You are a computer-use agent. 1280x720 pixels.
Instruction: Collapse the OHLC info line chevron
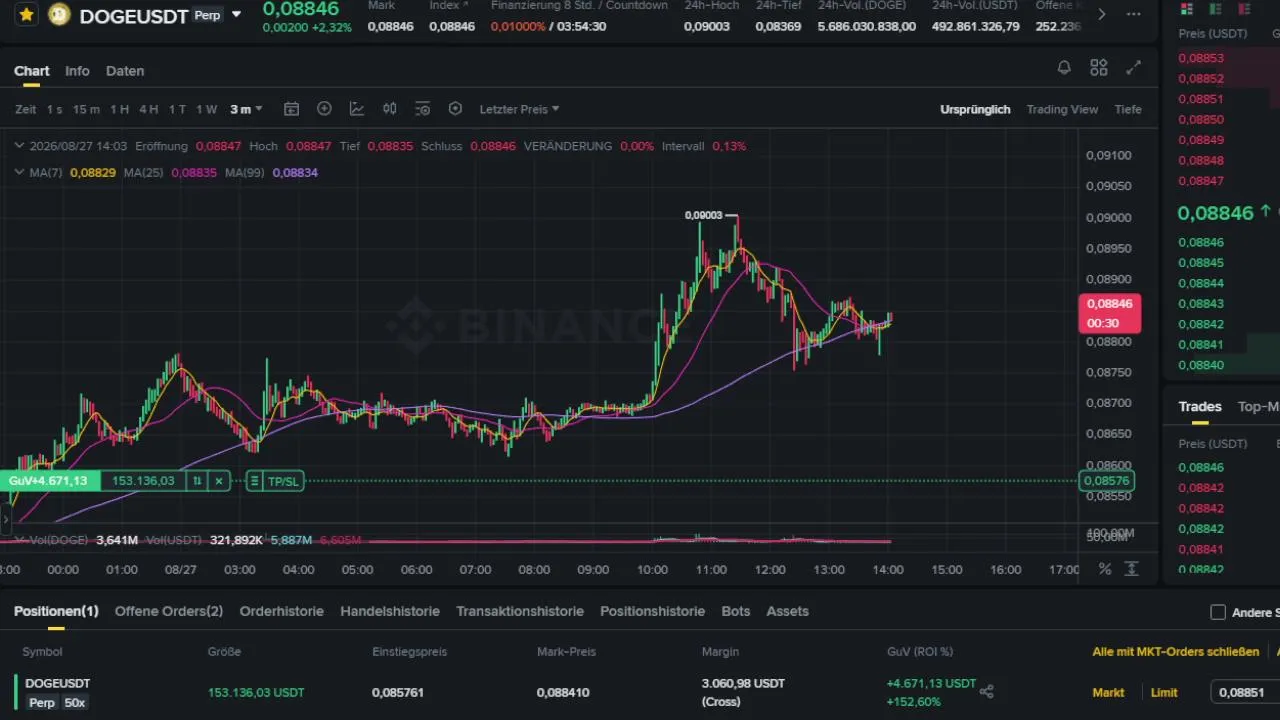tap(20, 146)
